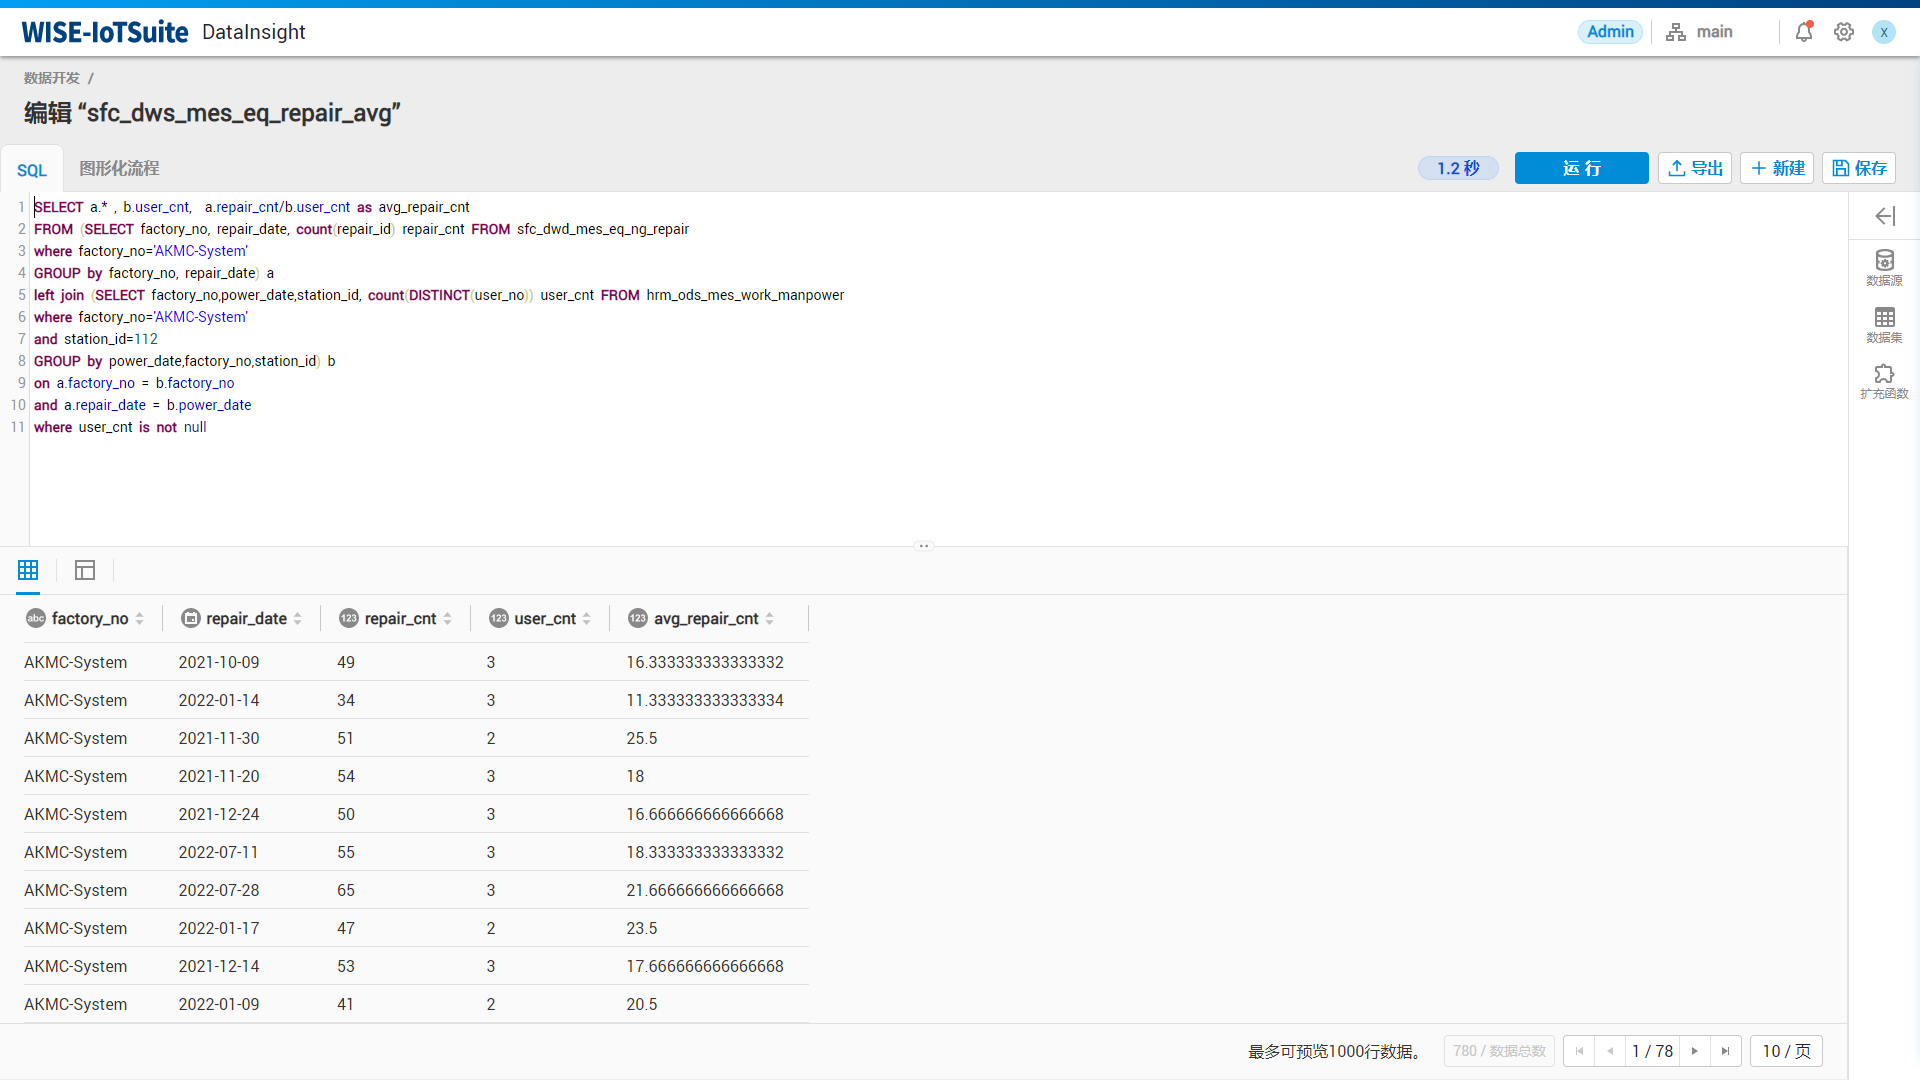
Task: Click the user avatar icon
Action: click(1883, 32)
